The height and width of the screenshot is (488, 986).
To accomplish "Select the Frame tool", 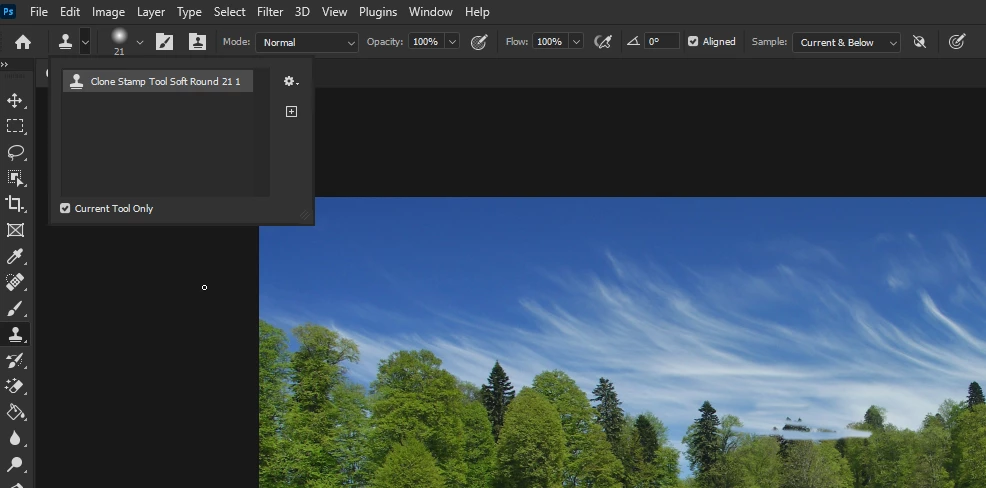I will click(15, 230).
